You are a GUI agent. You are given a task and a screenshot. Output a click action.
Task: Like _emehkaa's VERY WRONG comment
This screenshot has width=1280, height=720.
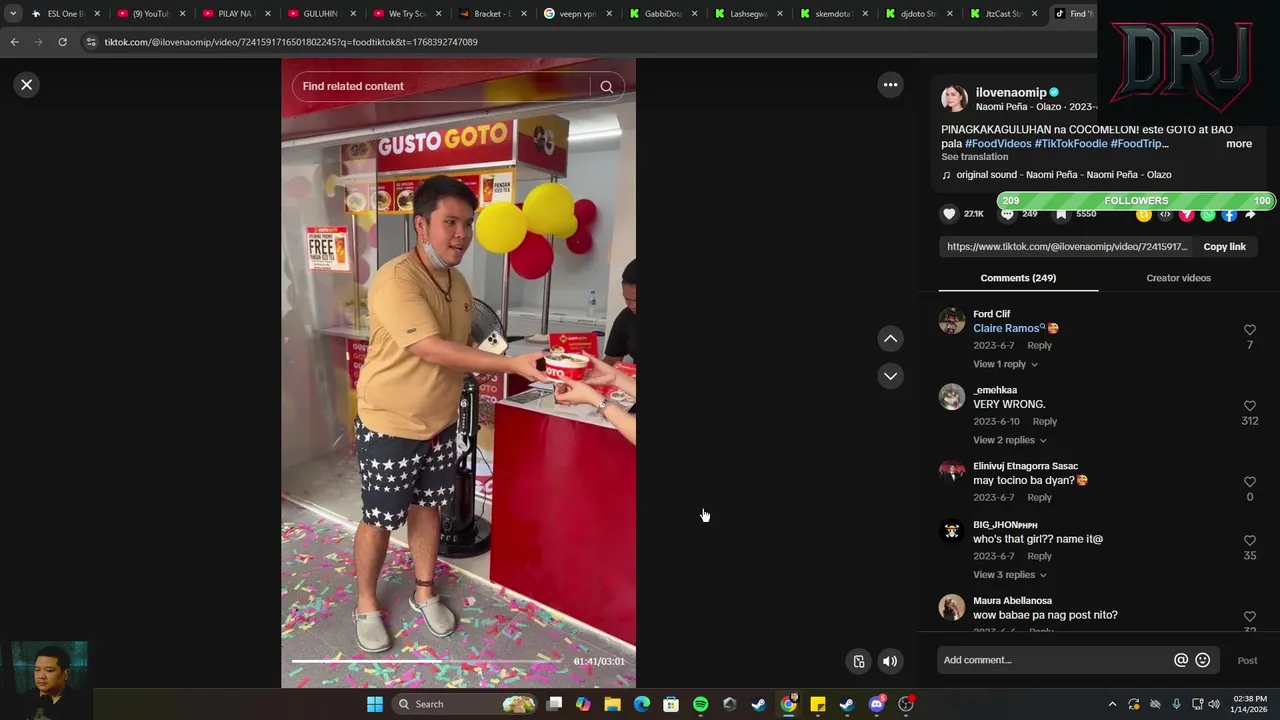(1250, 406)
